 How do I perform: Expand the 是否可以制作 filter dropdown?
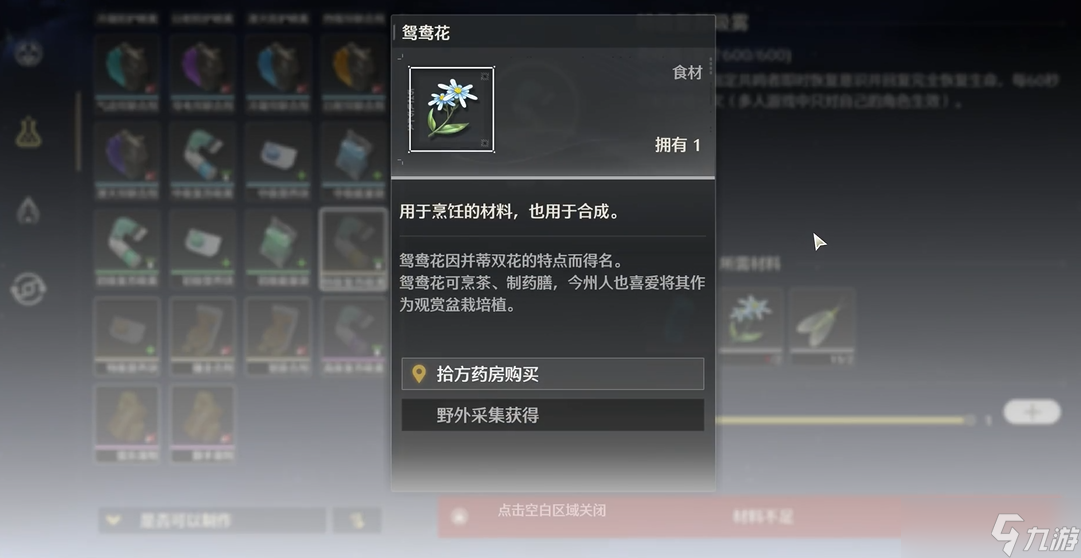[x=212, y=520]
